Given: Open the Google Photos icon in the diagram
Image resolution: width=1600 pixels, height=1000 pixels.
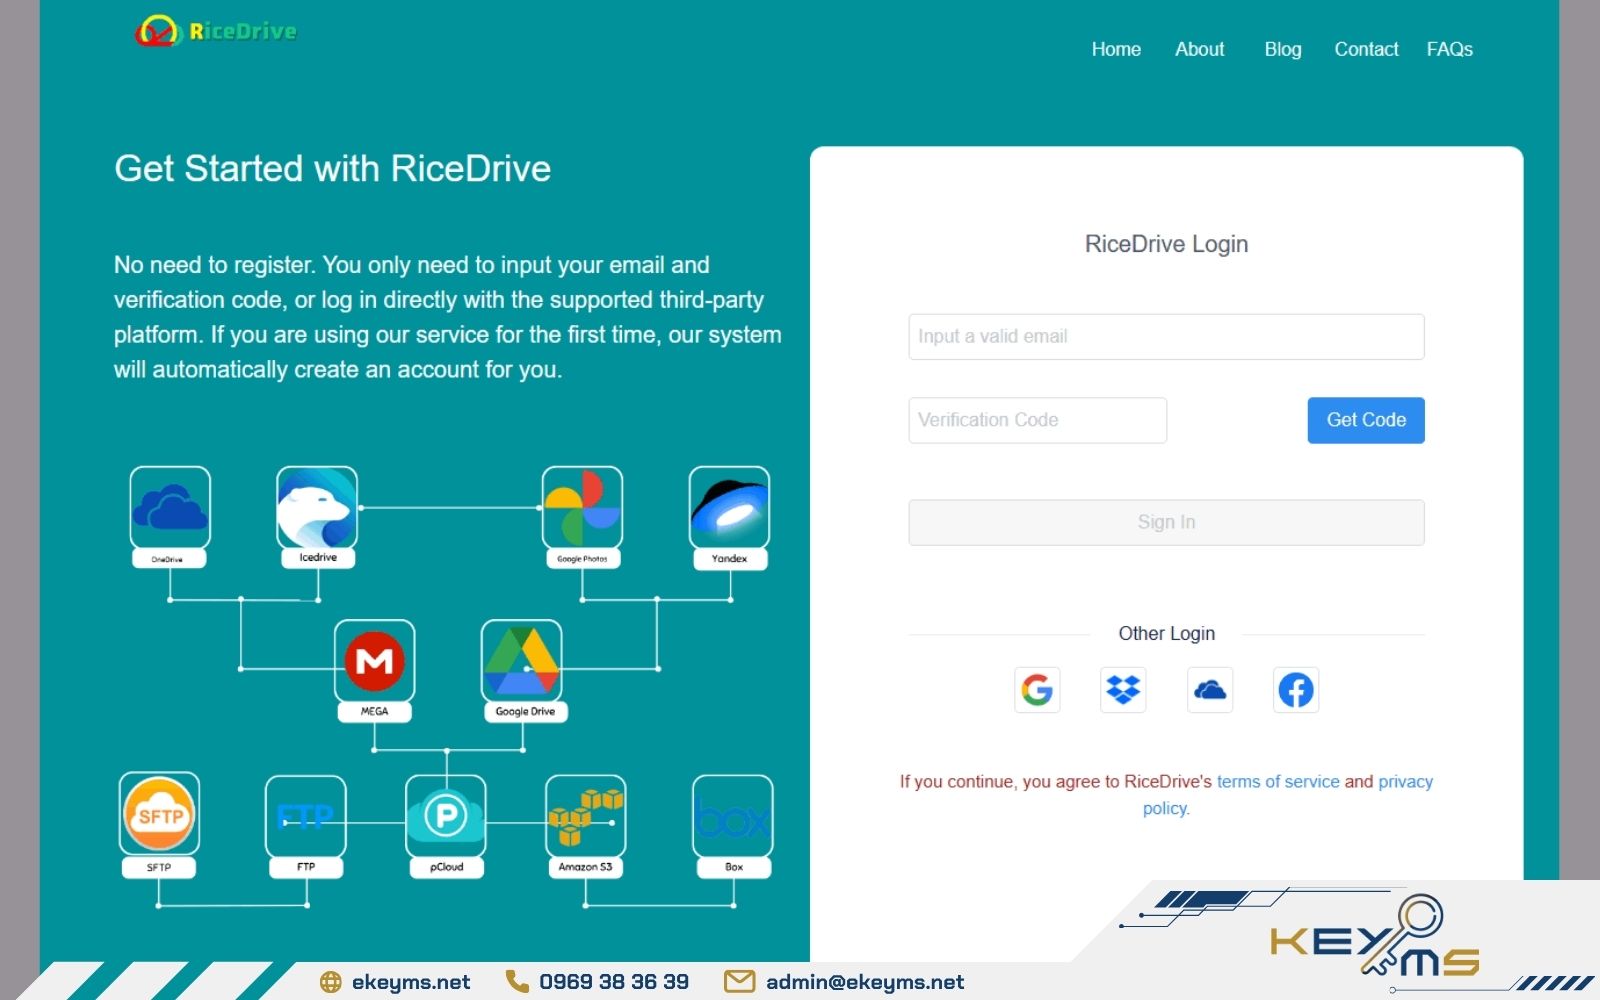Looking at the screenshot, I should click(x=581, y=512).
